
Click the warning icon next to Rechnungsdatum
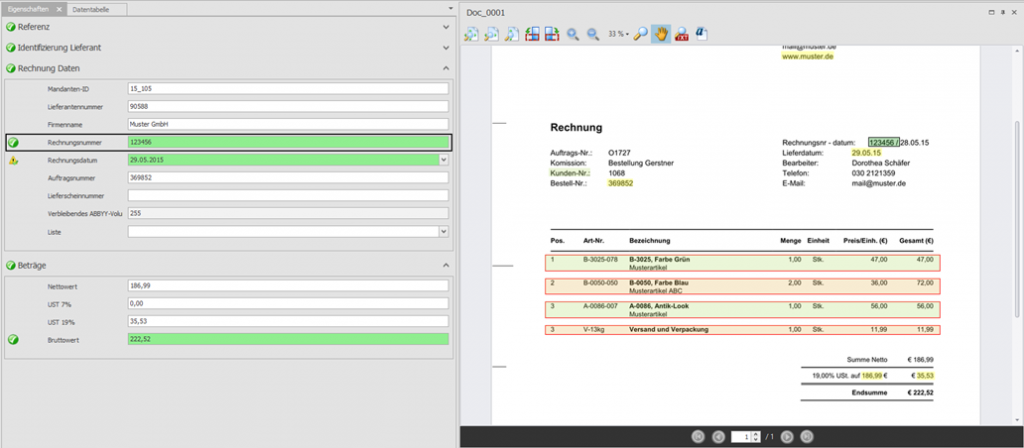click(14, 160)
